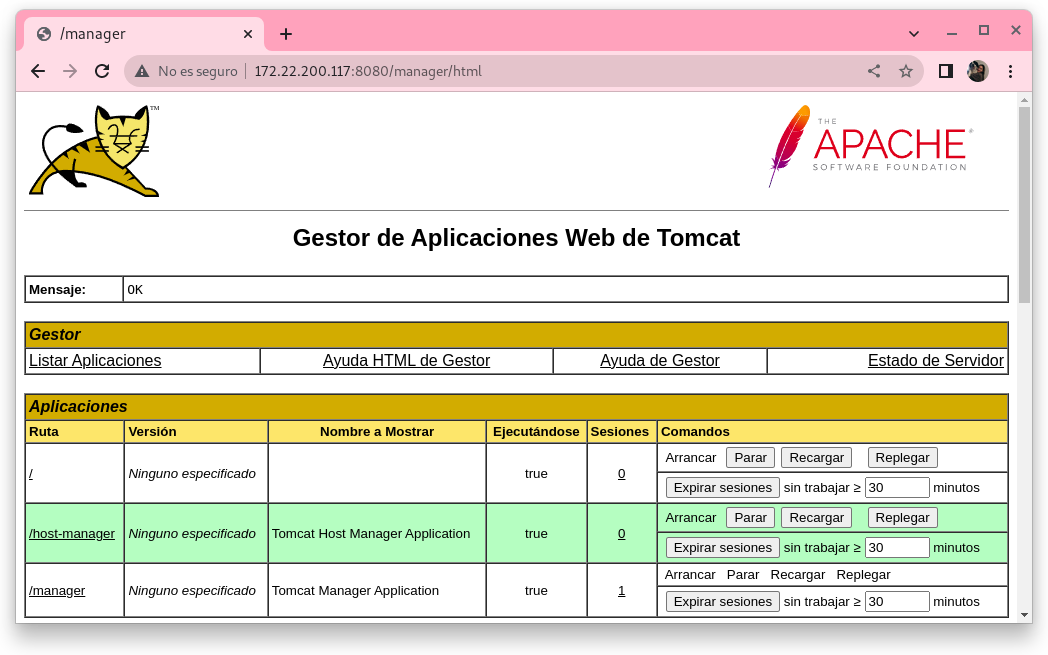Bookmark this page with the star icon
Image resolution: width=1048 pixels, height=655 pixels.
pos(906,71)
